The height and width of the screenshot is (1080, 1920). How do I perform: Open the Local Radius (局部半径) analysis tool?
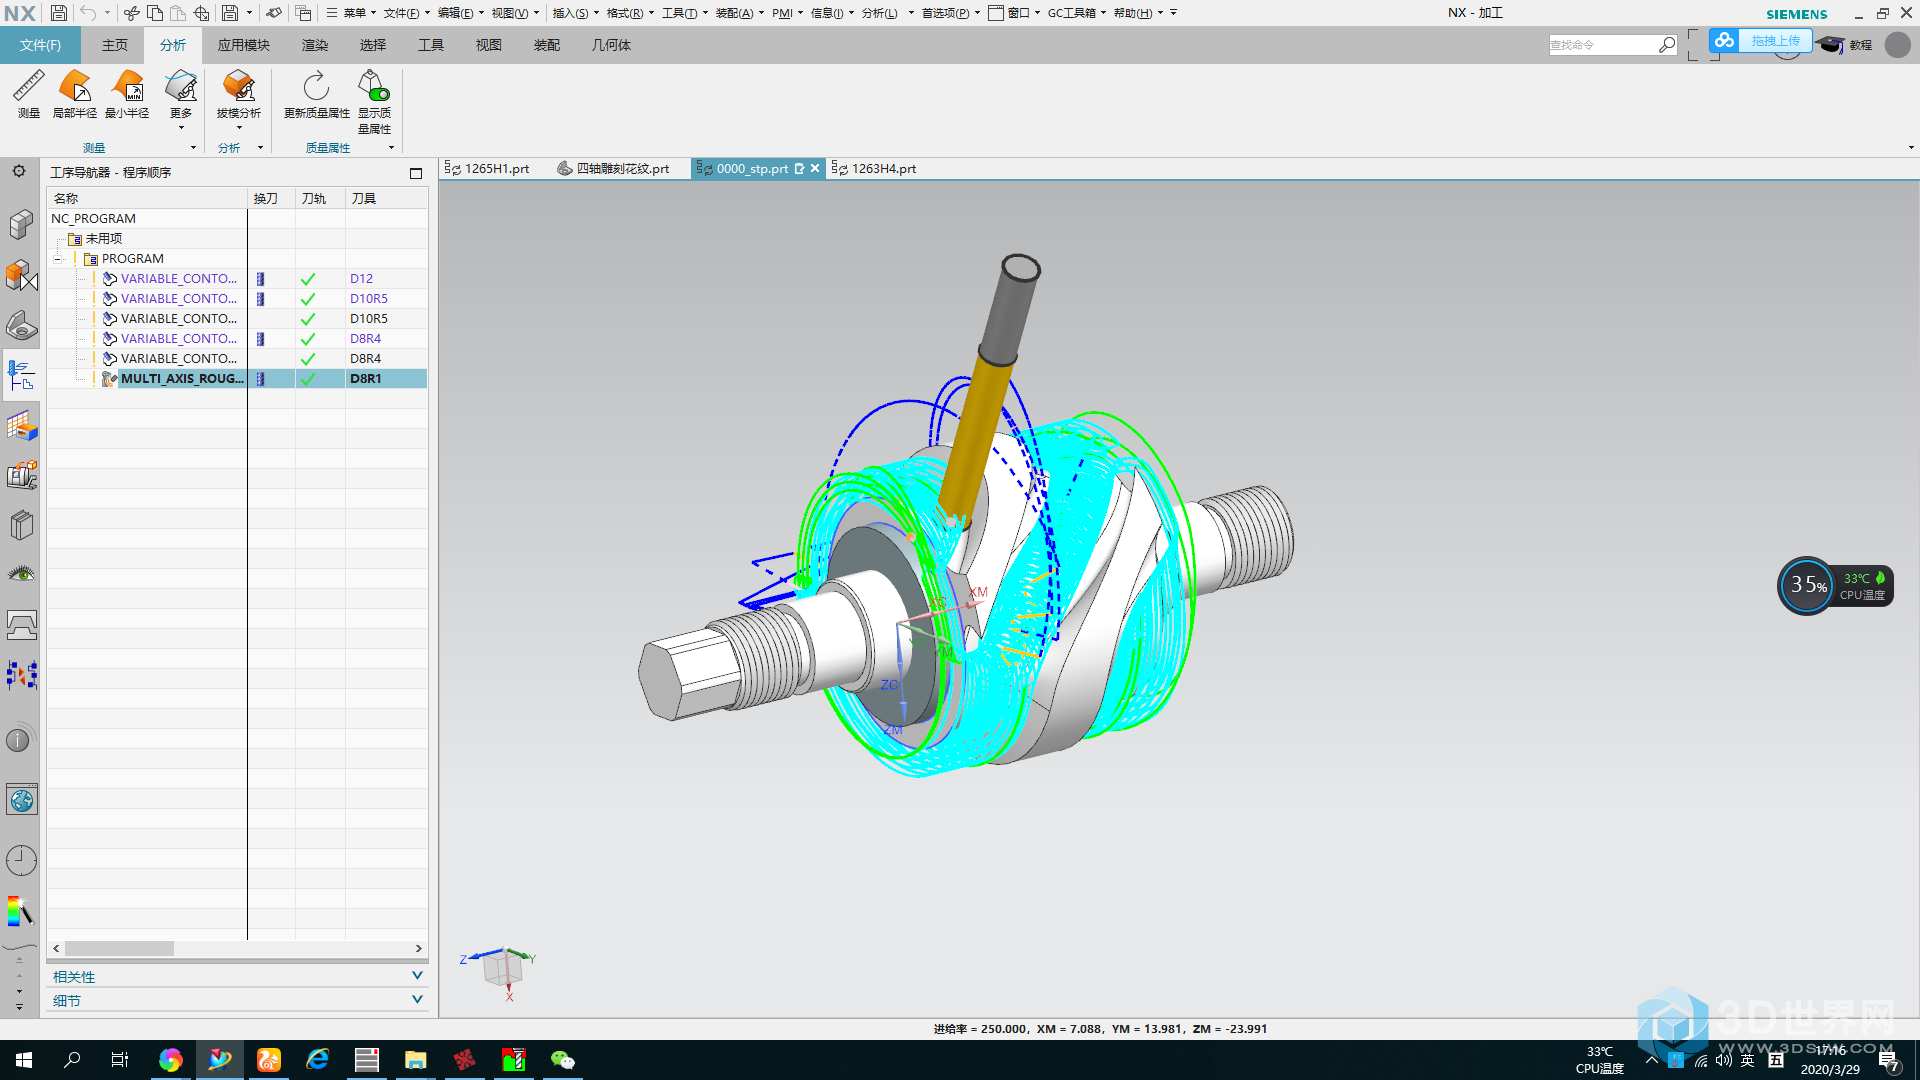click(75, 95)
